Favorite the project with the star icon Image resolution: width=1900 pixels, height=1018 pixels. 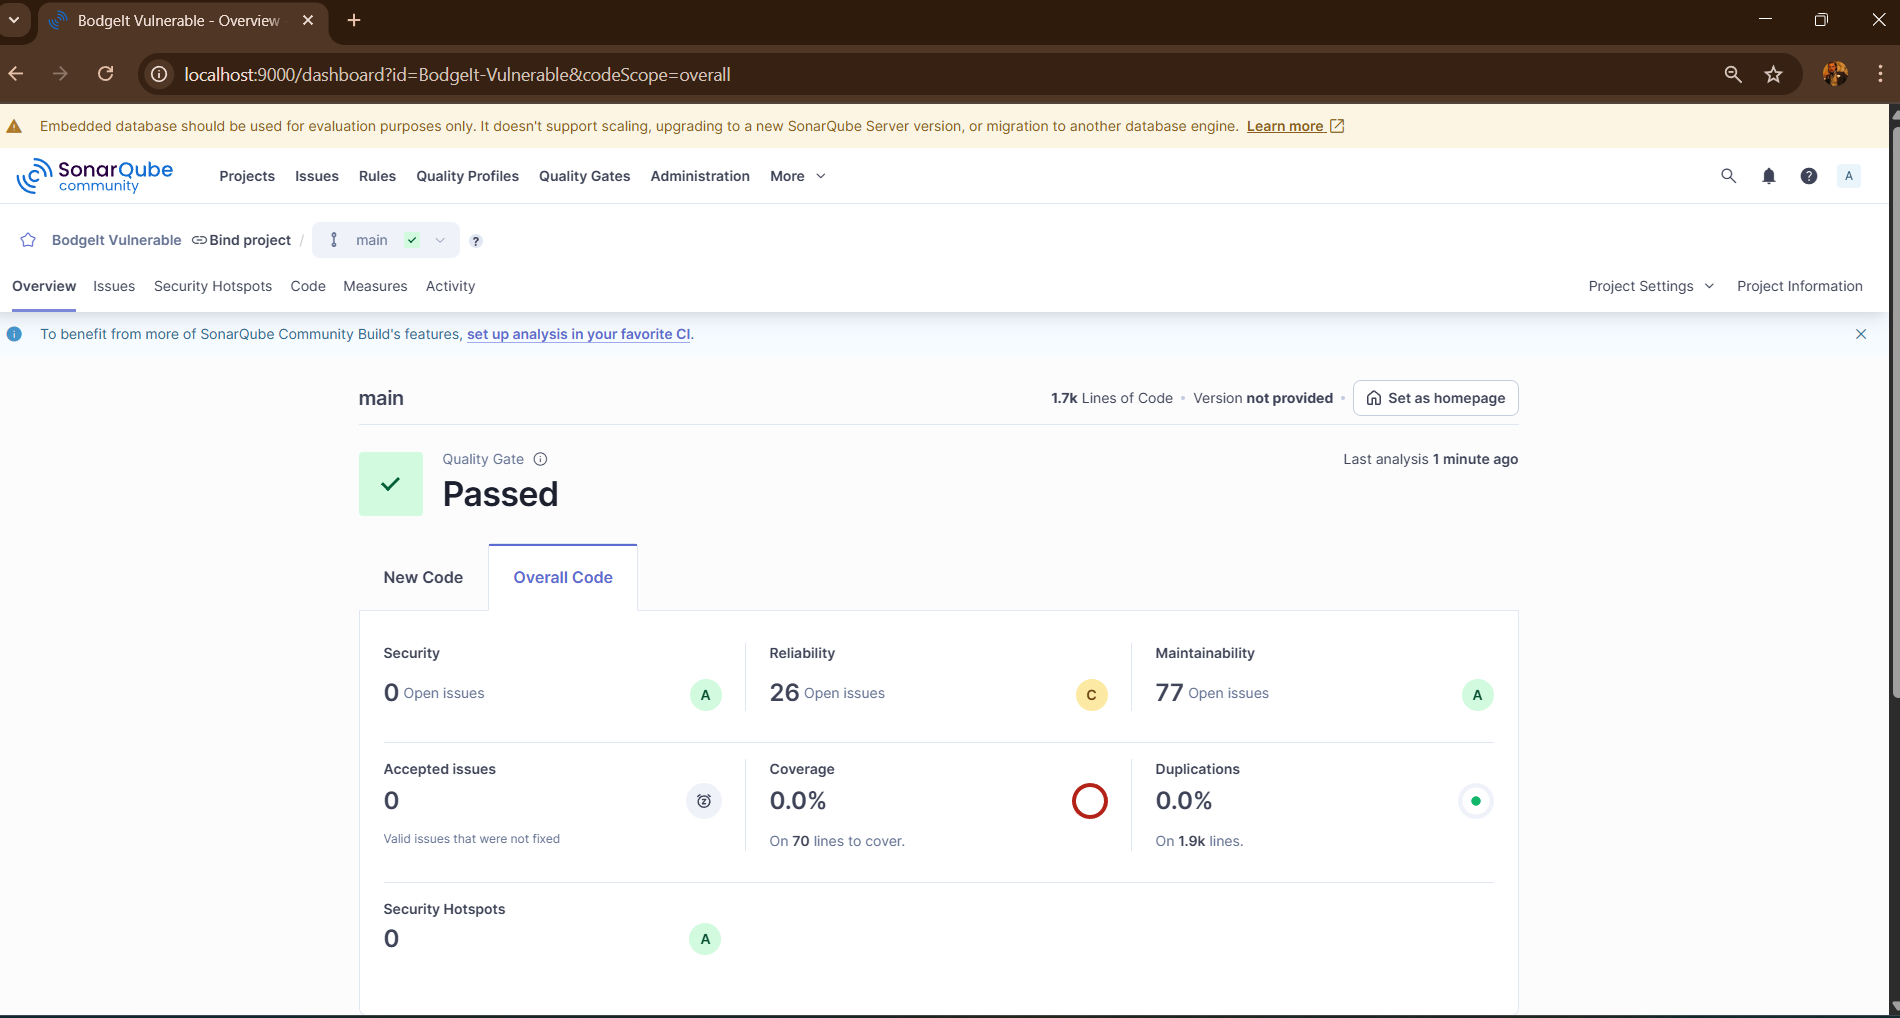(x=28, y=240)
